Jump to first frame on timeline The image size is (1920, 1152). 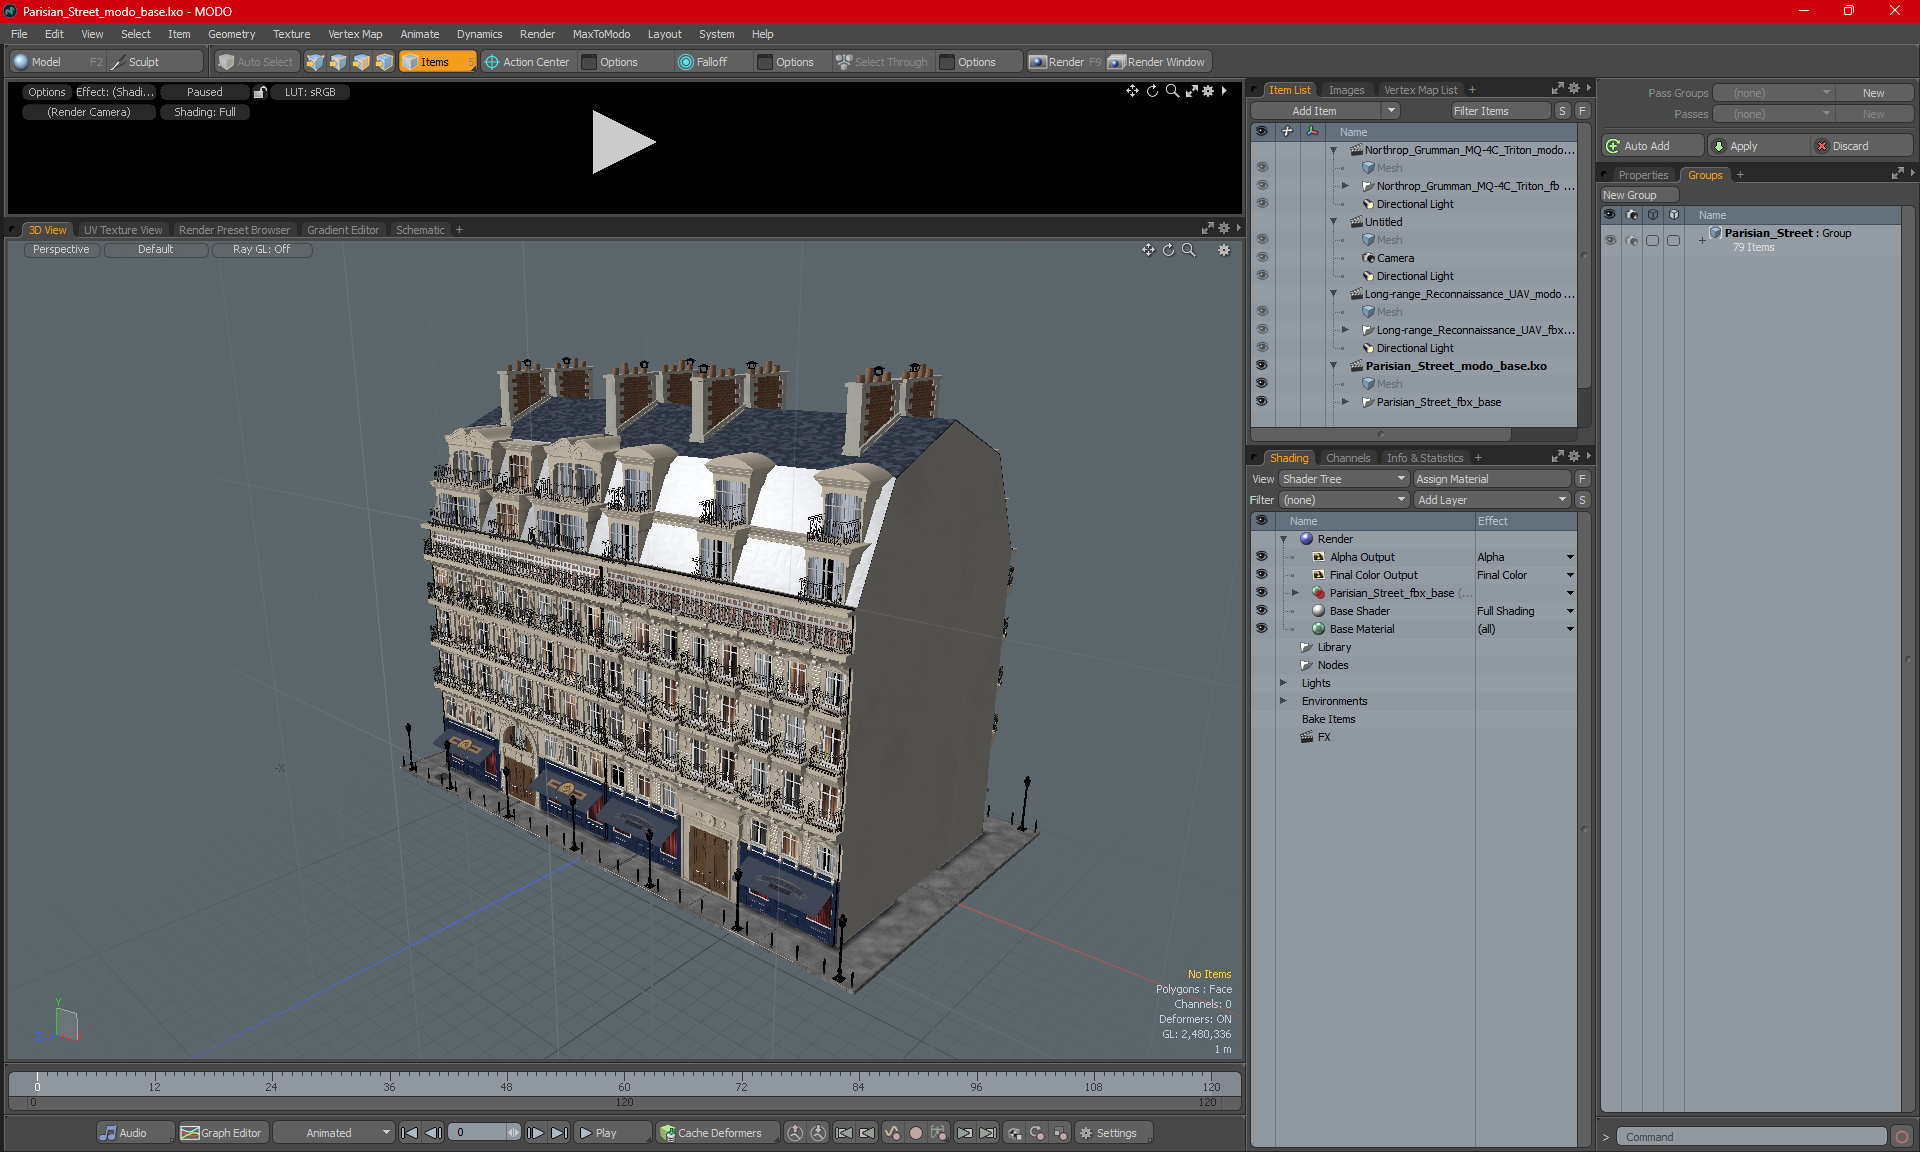click(x=410, y=1133)
